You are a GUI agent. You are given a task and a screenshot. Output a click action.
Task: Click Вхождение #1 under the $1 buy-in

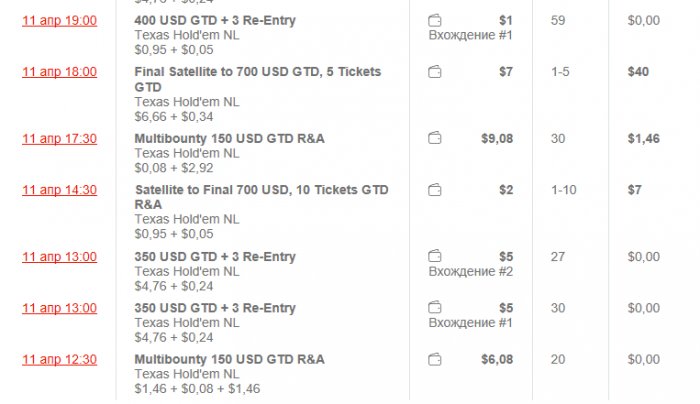coord(470,35)
